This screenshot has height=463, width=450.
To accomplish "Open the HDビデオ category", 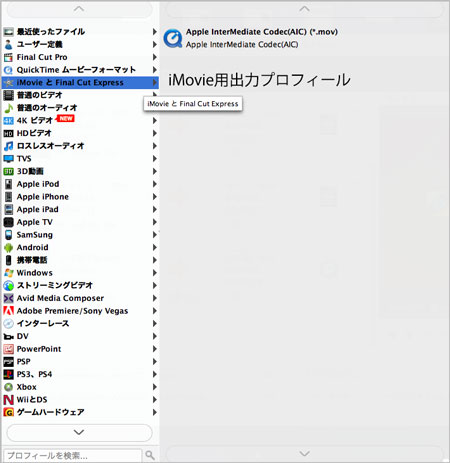I will 80,133.
